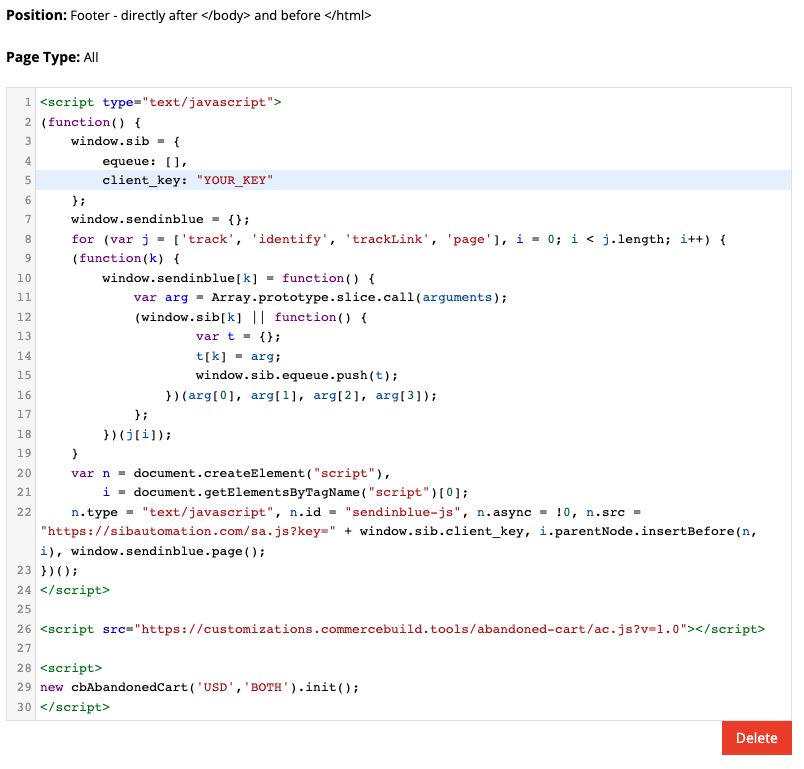804x769 pixels.
Task: Click the closing </script> tag on line 24
Action: [75, 590]
